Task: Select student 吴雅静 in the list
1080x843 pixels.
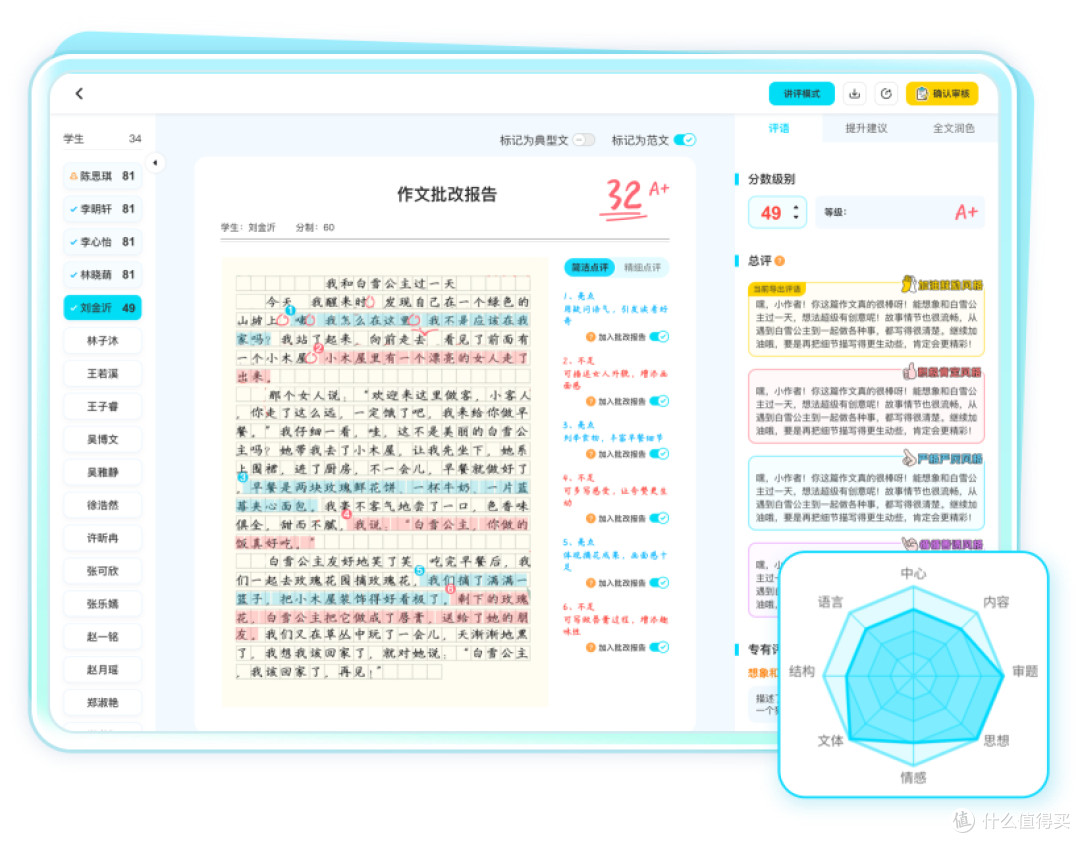Action: [x=103, y=472]
